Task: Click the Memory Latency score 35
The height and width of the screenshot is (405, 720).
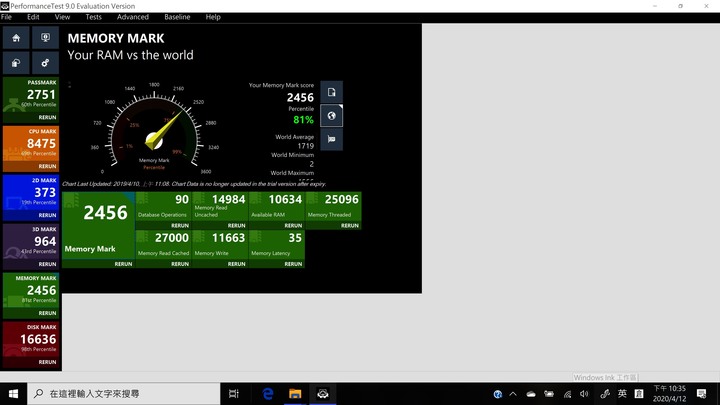Action: click(x=295, y=238)
